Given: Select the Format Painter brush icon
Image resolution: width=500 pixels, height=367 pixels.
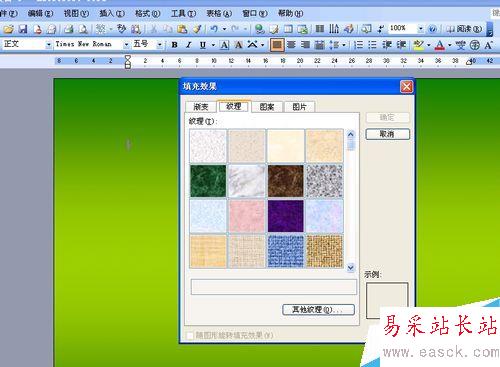Looking at the screenshot, I should 197,29.
